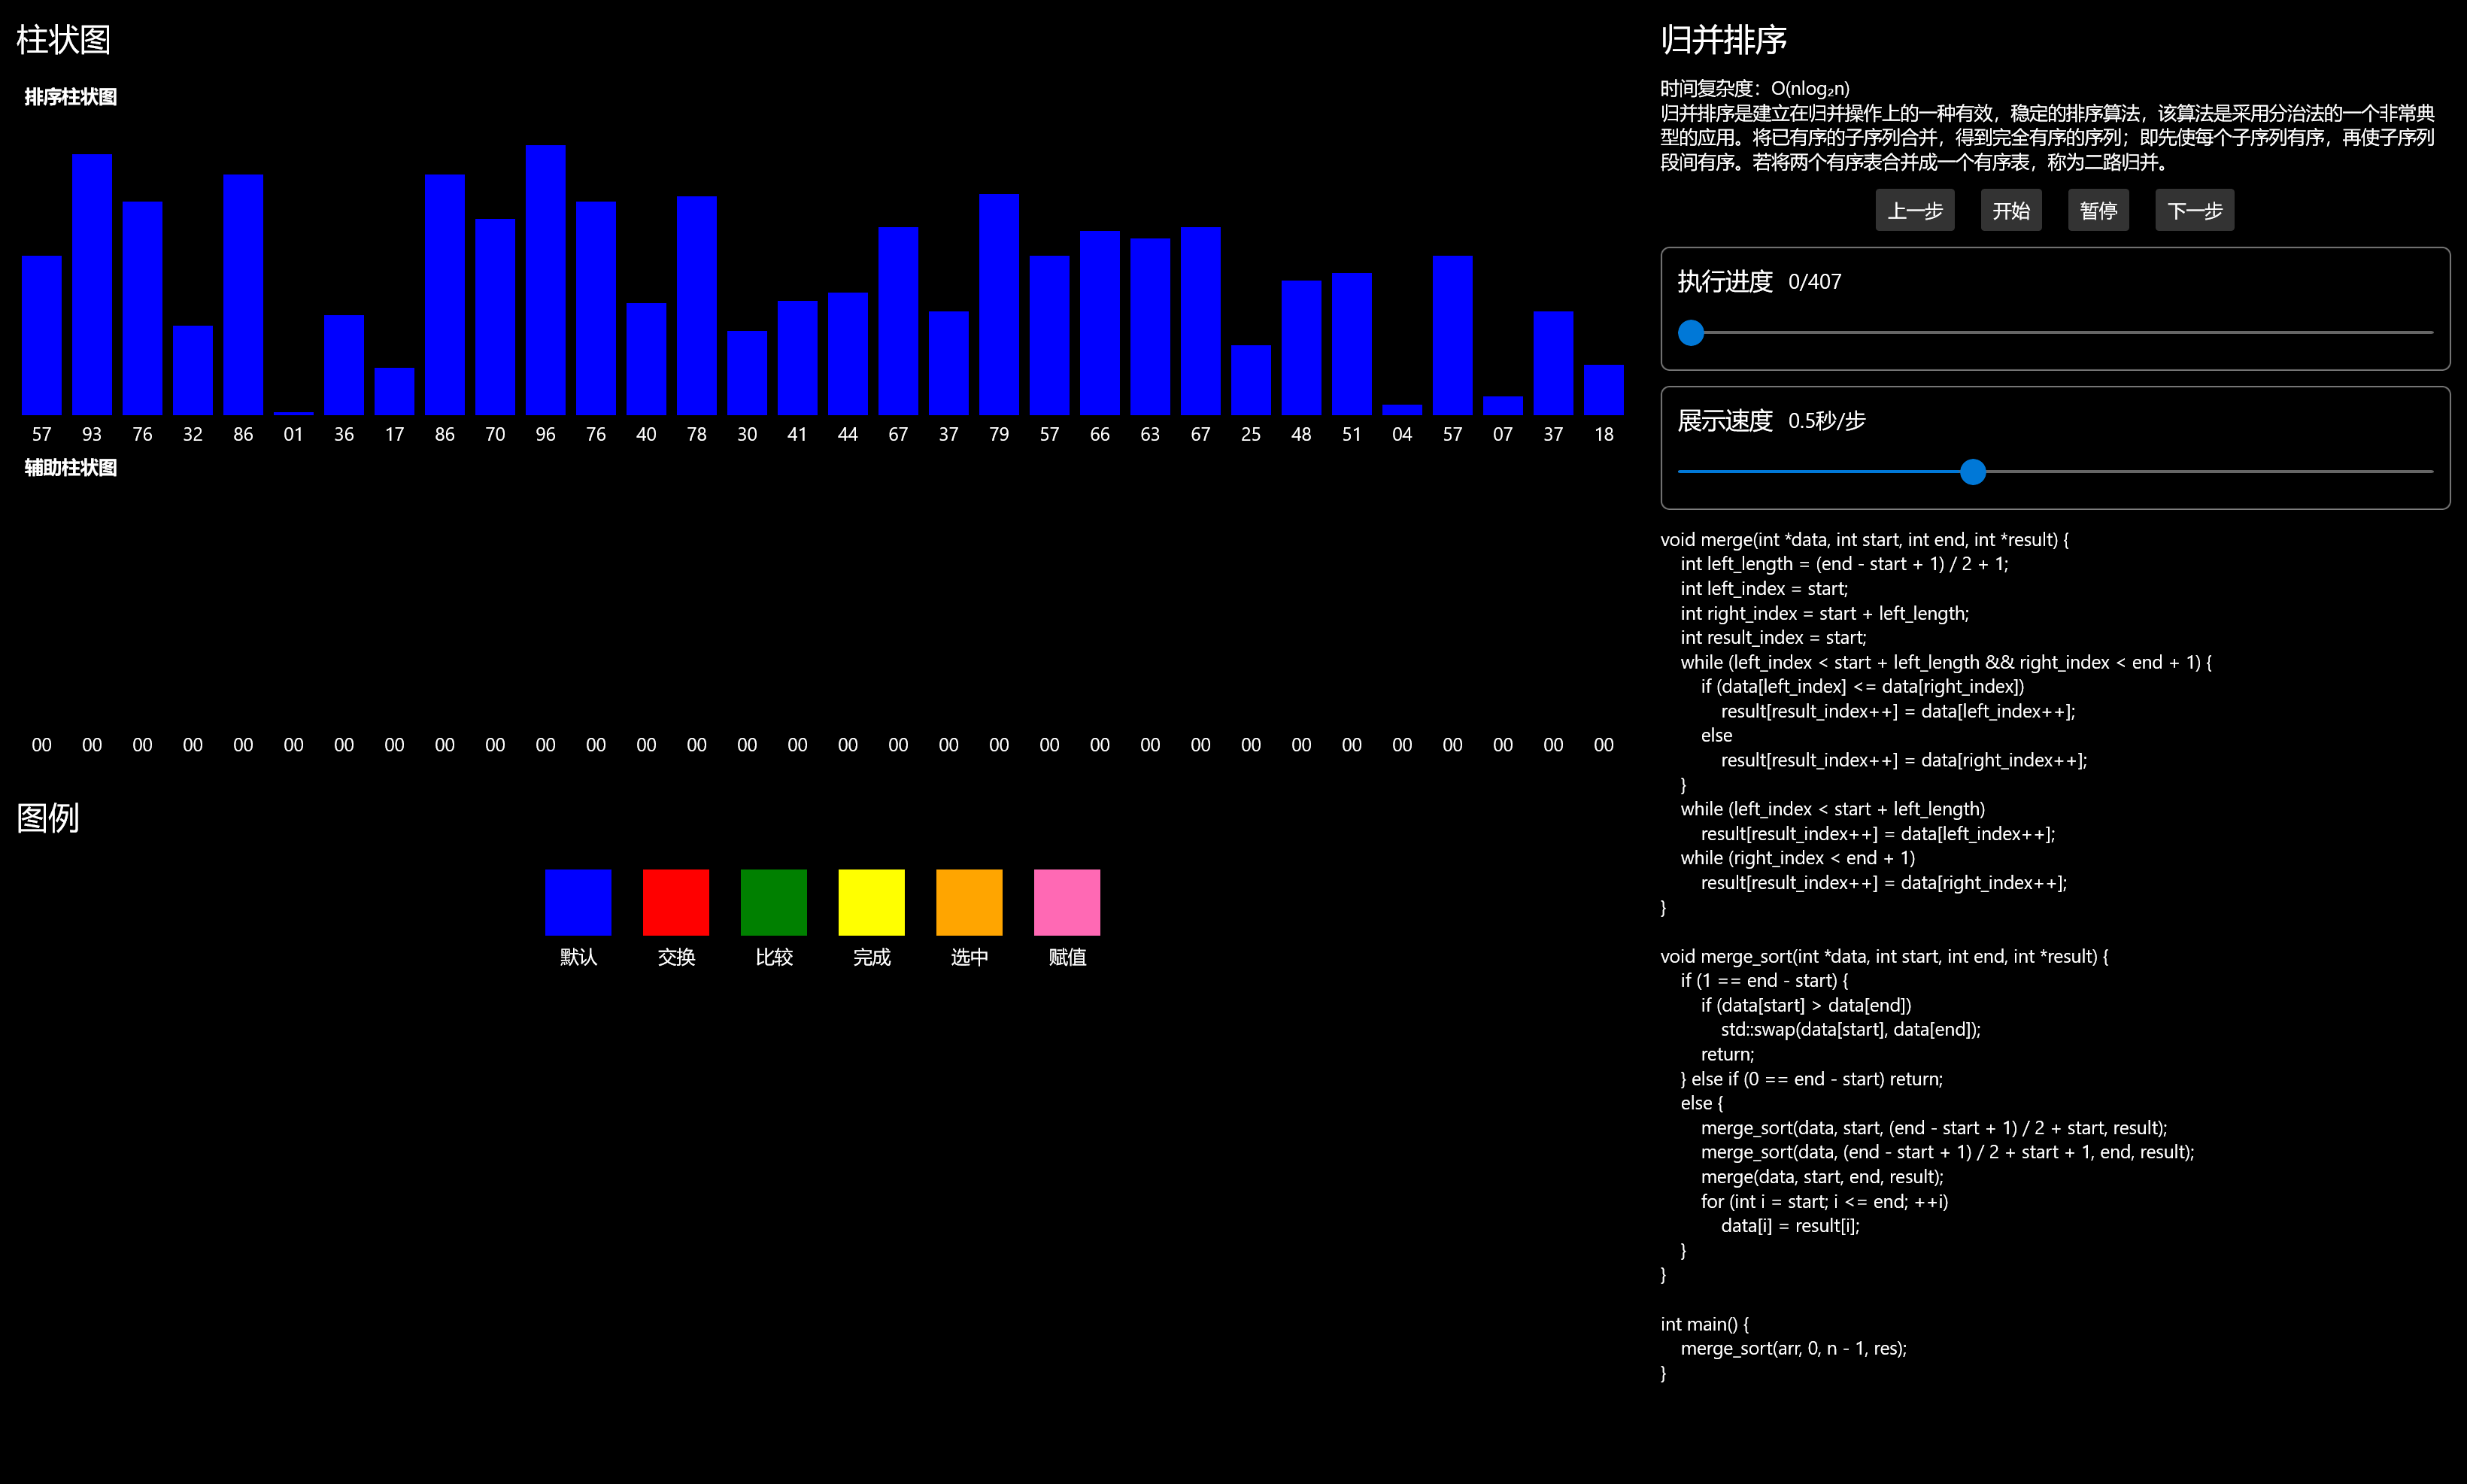Screen dimensions: 2467x1484
Task: Click the 展示速度 speed slider handle
Action: [x=1973, y=472]
